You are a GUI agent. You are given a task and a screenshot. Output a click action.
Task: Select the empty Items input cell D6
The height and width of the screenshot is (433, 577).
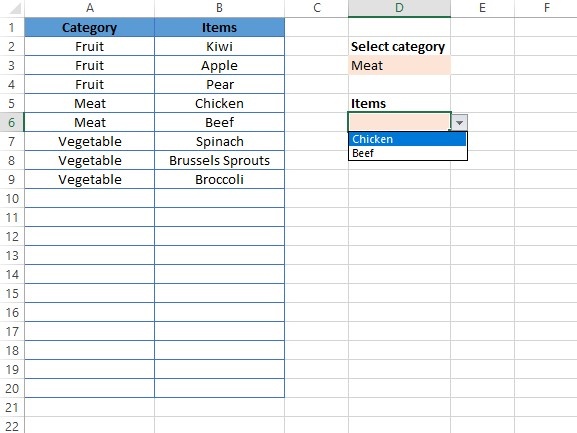tap(399, 123)
